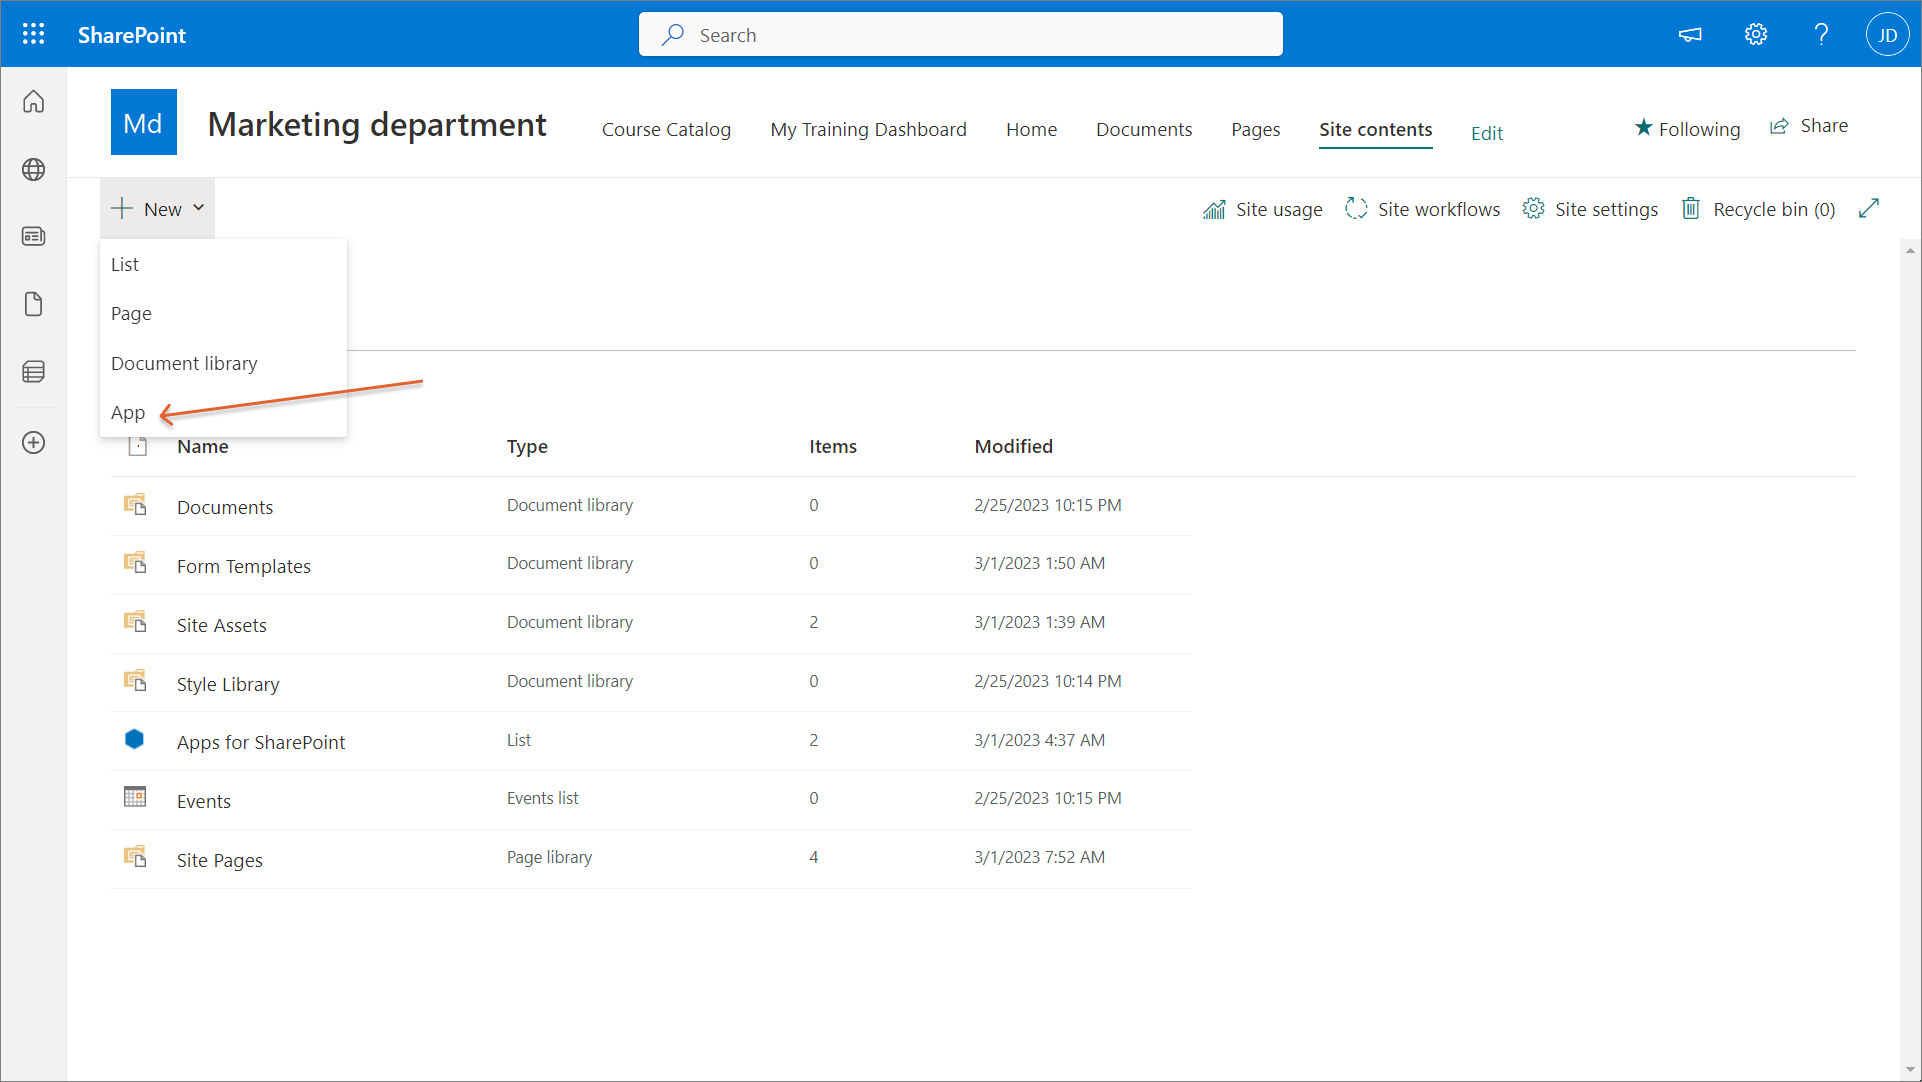Click the home icon in left rail
1922x1082 pixels.
pyautogui.click(x=34, y=102)
